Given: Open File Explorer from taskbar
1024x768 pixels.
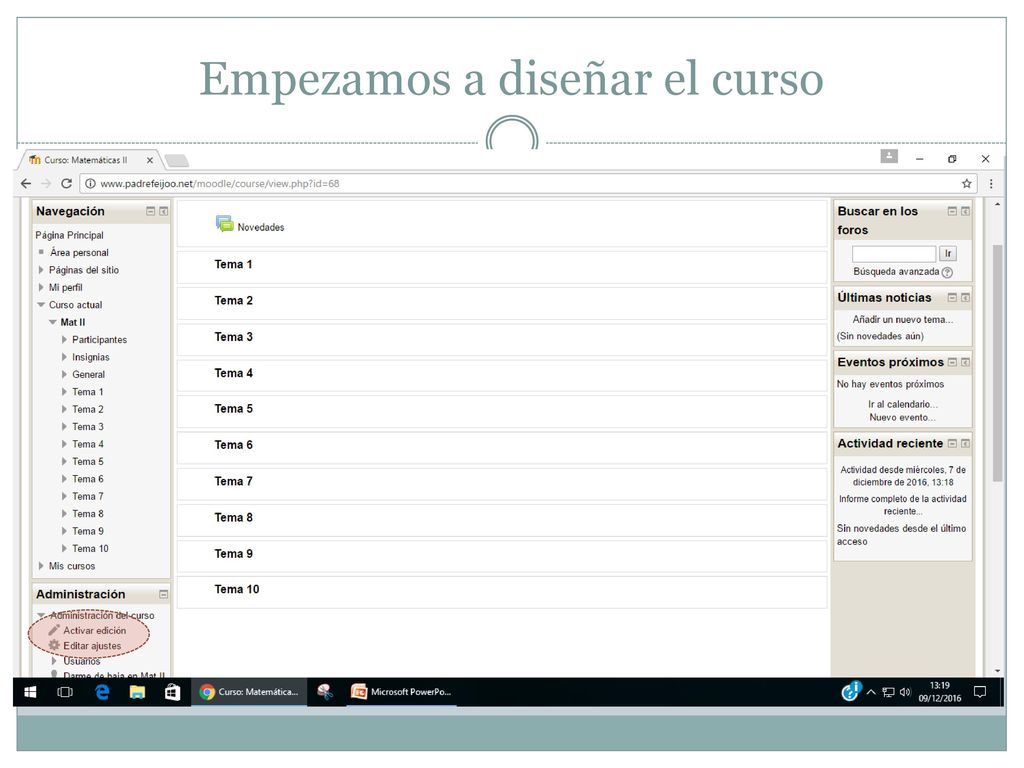Looking at the screenshot, I should tap(136, 692).
